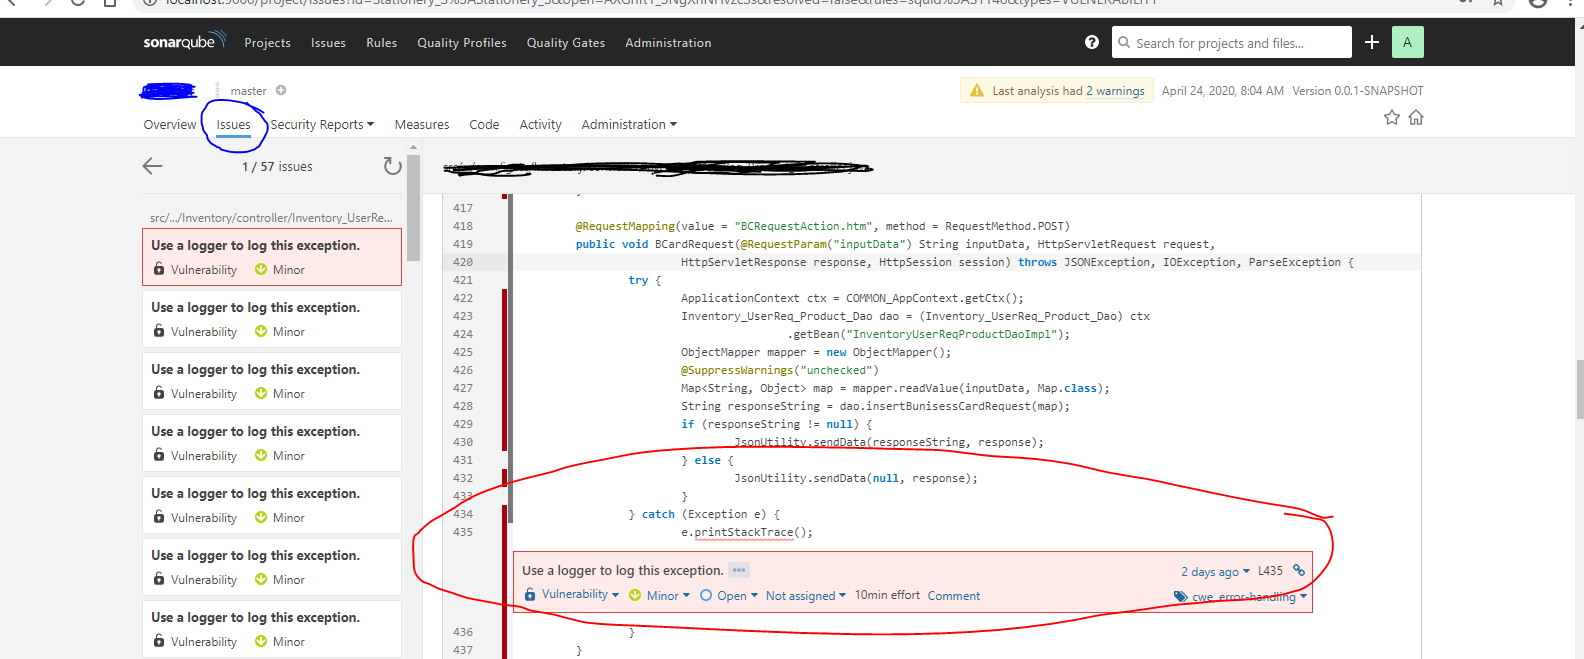Click line number 435 in code
1584x659 pixels.
[463, 532]
